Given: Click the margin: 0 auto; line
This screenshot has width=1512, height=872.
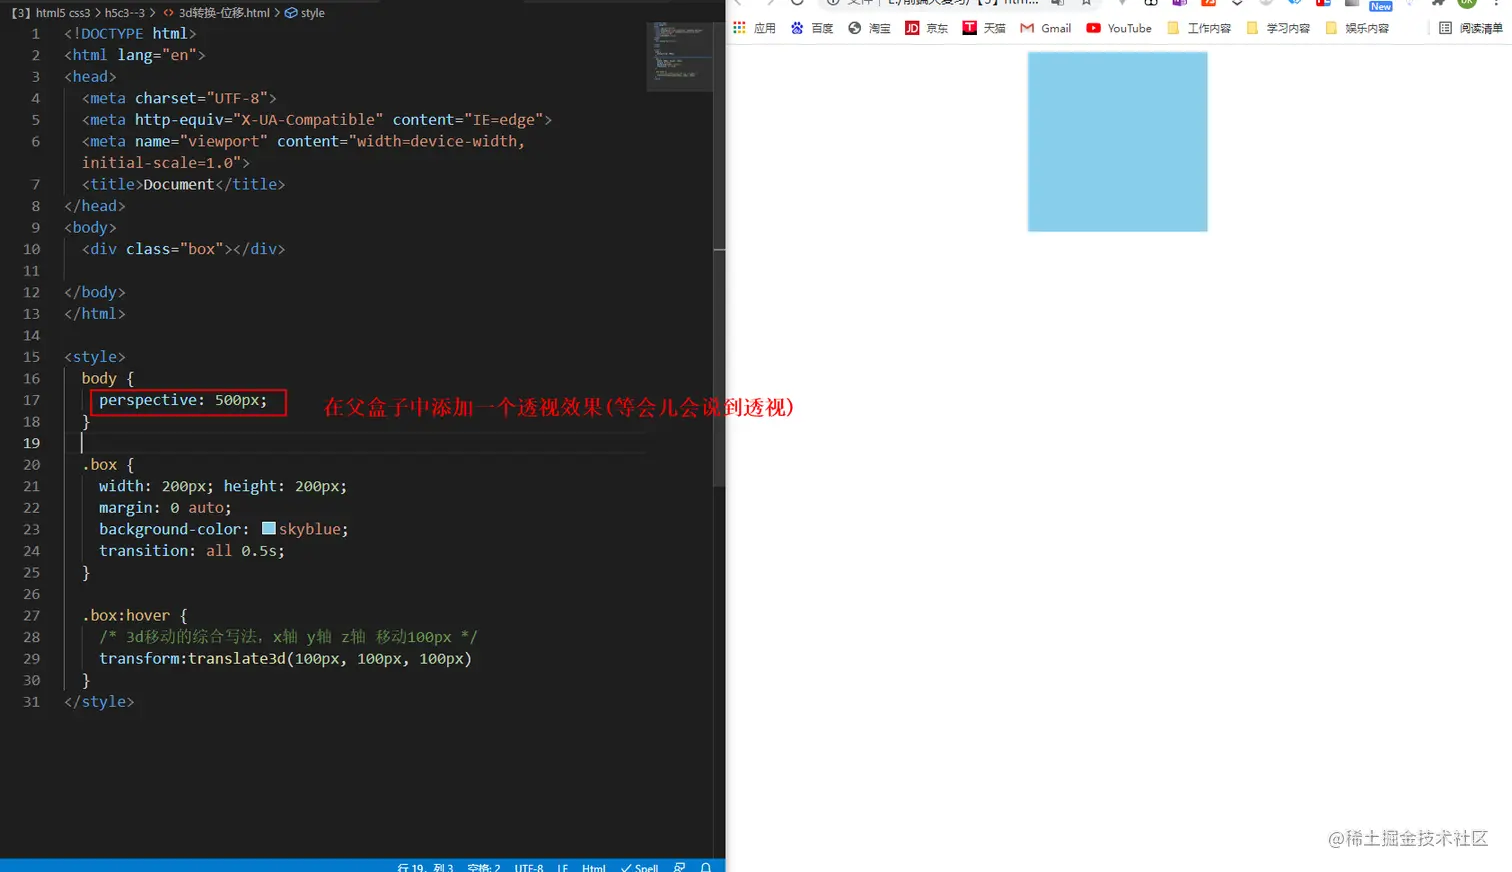Looking at the screenshot, I should (x=165, y=507).
